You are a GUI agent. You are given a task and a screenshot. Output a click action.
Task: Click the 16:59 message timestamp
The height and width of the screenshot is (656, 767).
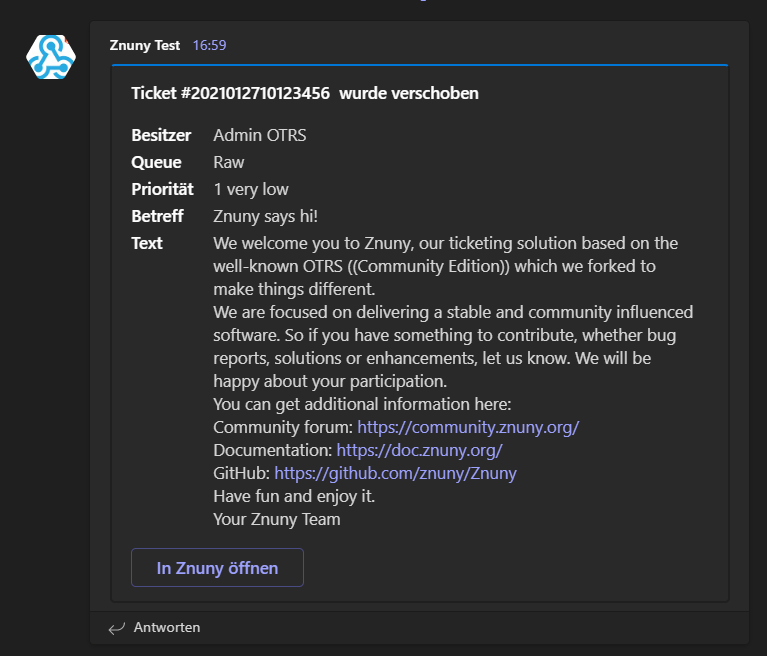click(x=209, y=45)
